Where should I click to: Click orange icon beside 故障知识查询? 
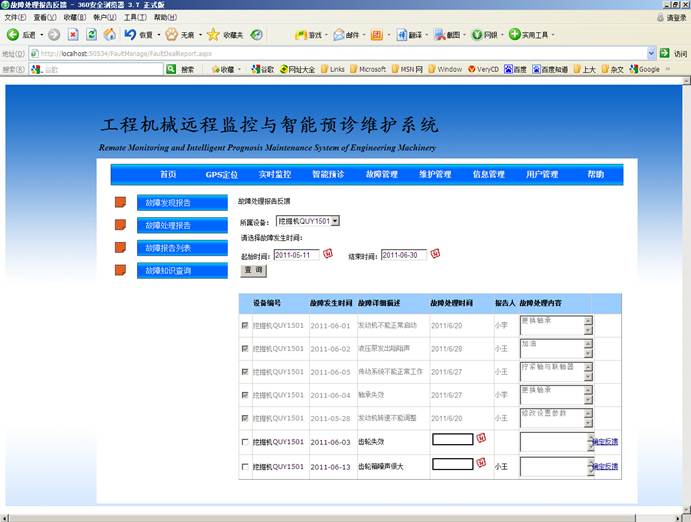tap(121, 270)
